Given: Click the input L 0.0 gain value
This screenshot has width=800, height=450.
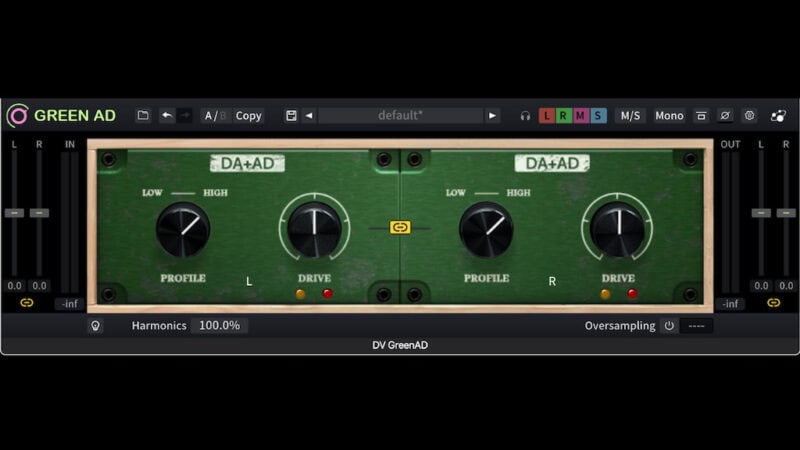Looking at the screenshot, I should coord(14,286).
